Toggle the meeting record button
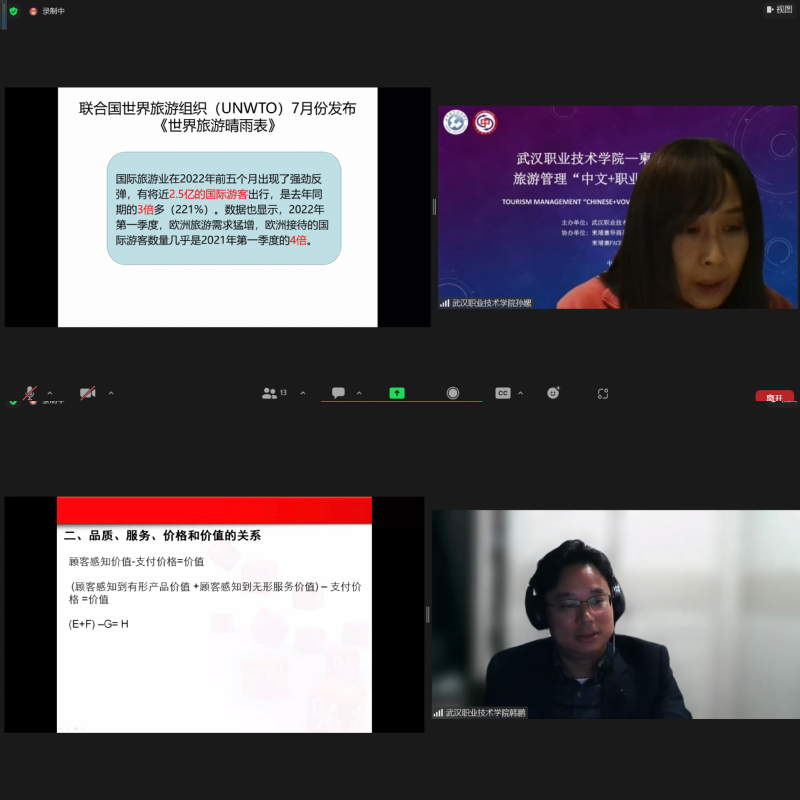The image size is (800, 800). (453, 393)
